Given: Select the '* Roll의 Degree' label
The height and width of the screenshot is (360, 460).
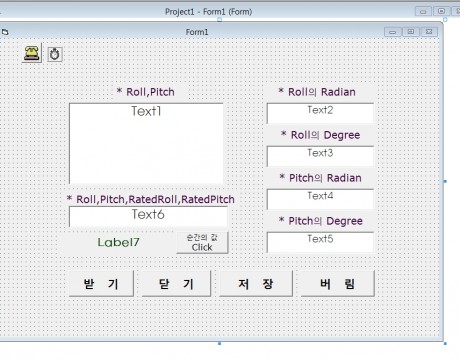Looking at the screenshot, I should point(320,135).
